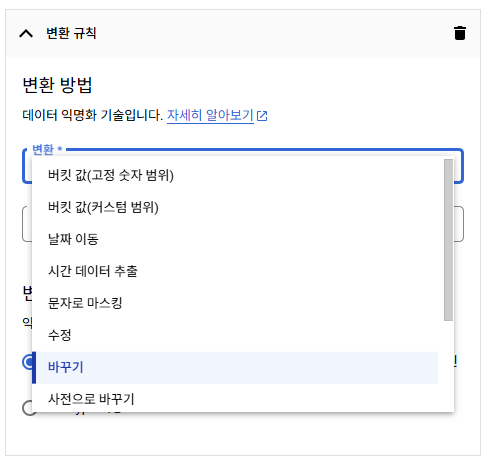The image size is (489, 462).
Task: Open the 자세히 알아보기 link
Action: (x=210, y=115)
